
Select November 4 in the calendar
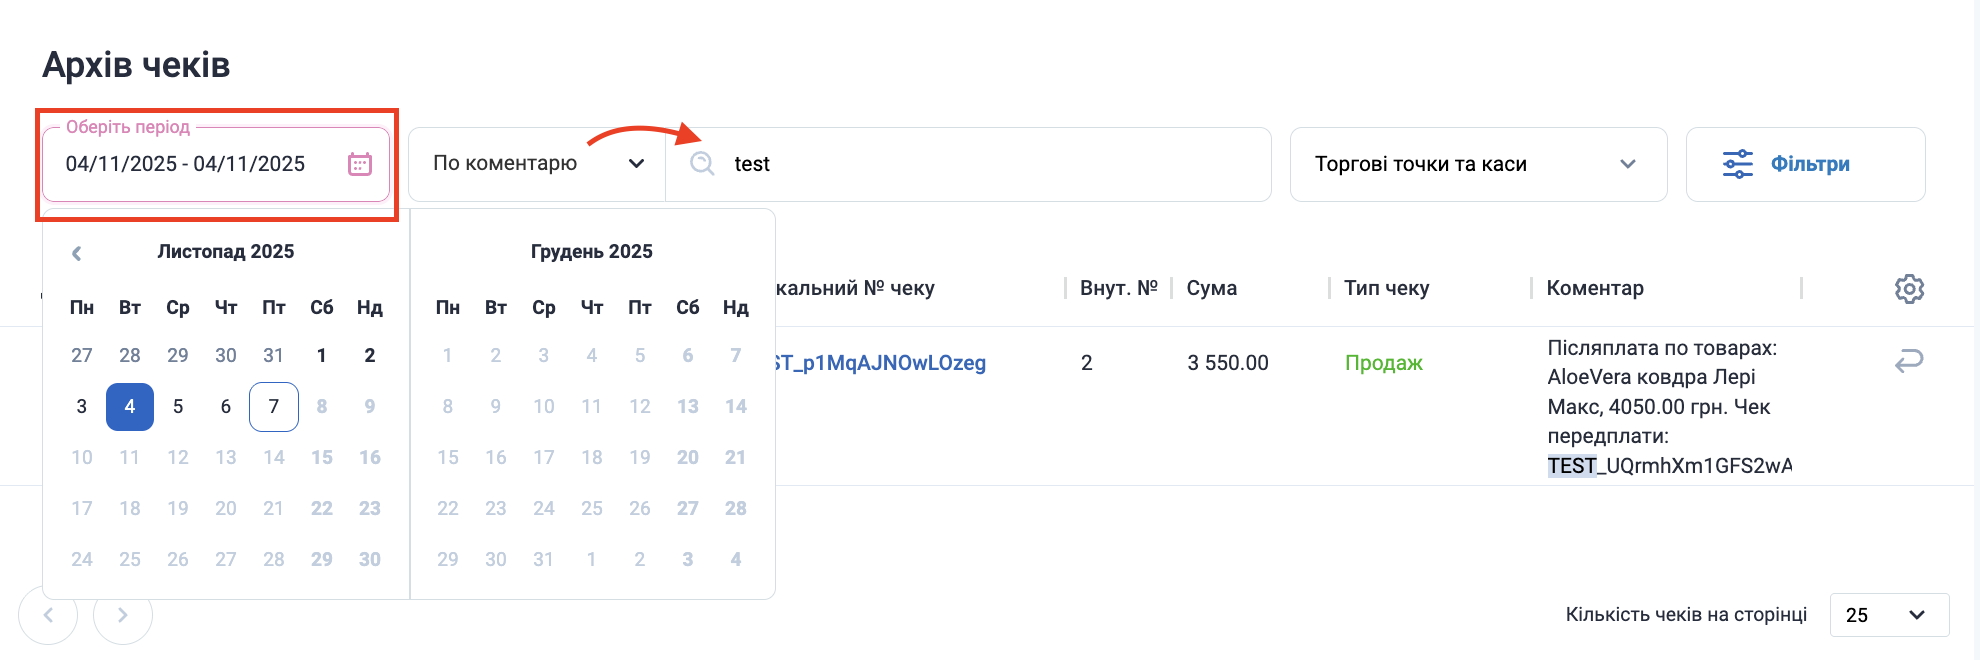(x=130, y=407)
